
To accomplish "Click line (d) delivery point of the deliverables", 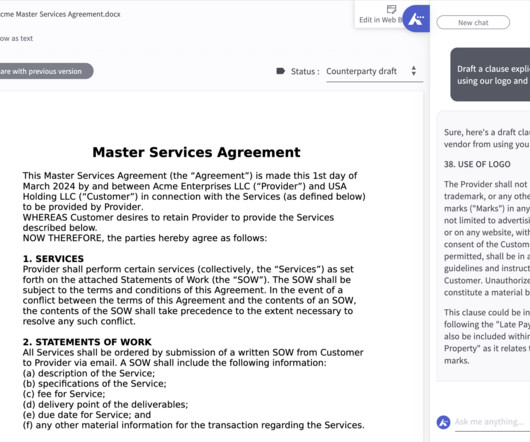I will [x=105, y=404].
